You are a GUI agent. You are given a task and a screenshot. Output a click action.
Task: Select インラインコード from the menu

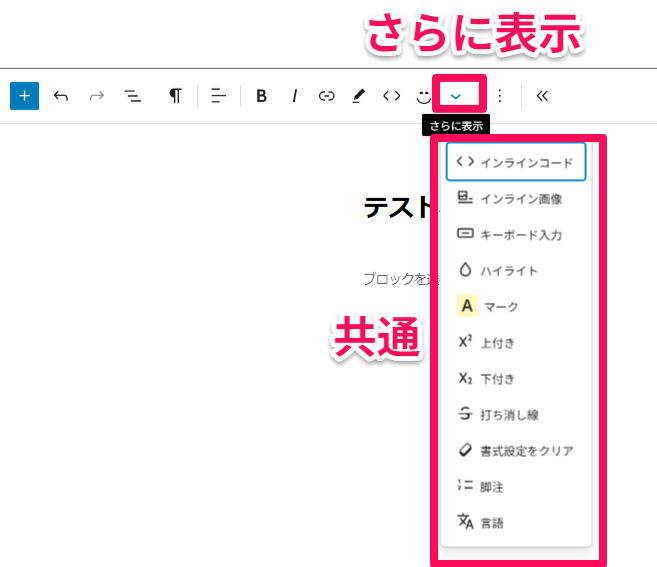515,162
